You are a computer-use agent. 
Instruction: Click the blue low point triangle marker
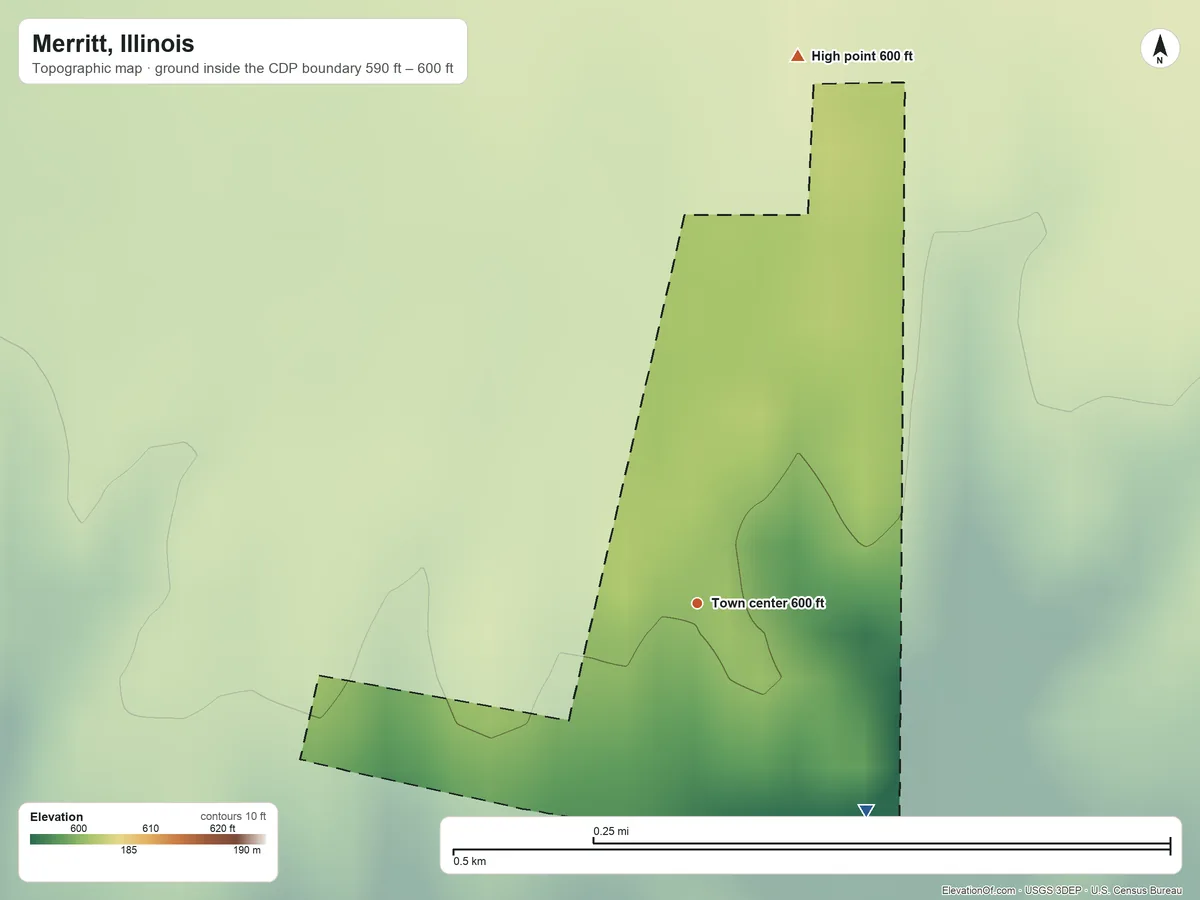pyautogui.click(x=866, y=810)
